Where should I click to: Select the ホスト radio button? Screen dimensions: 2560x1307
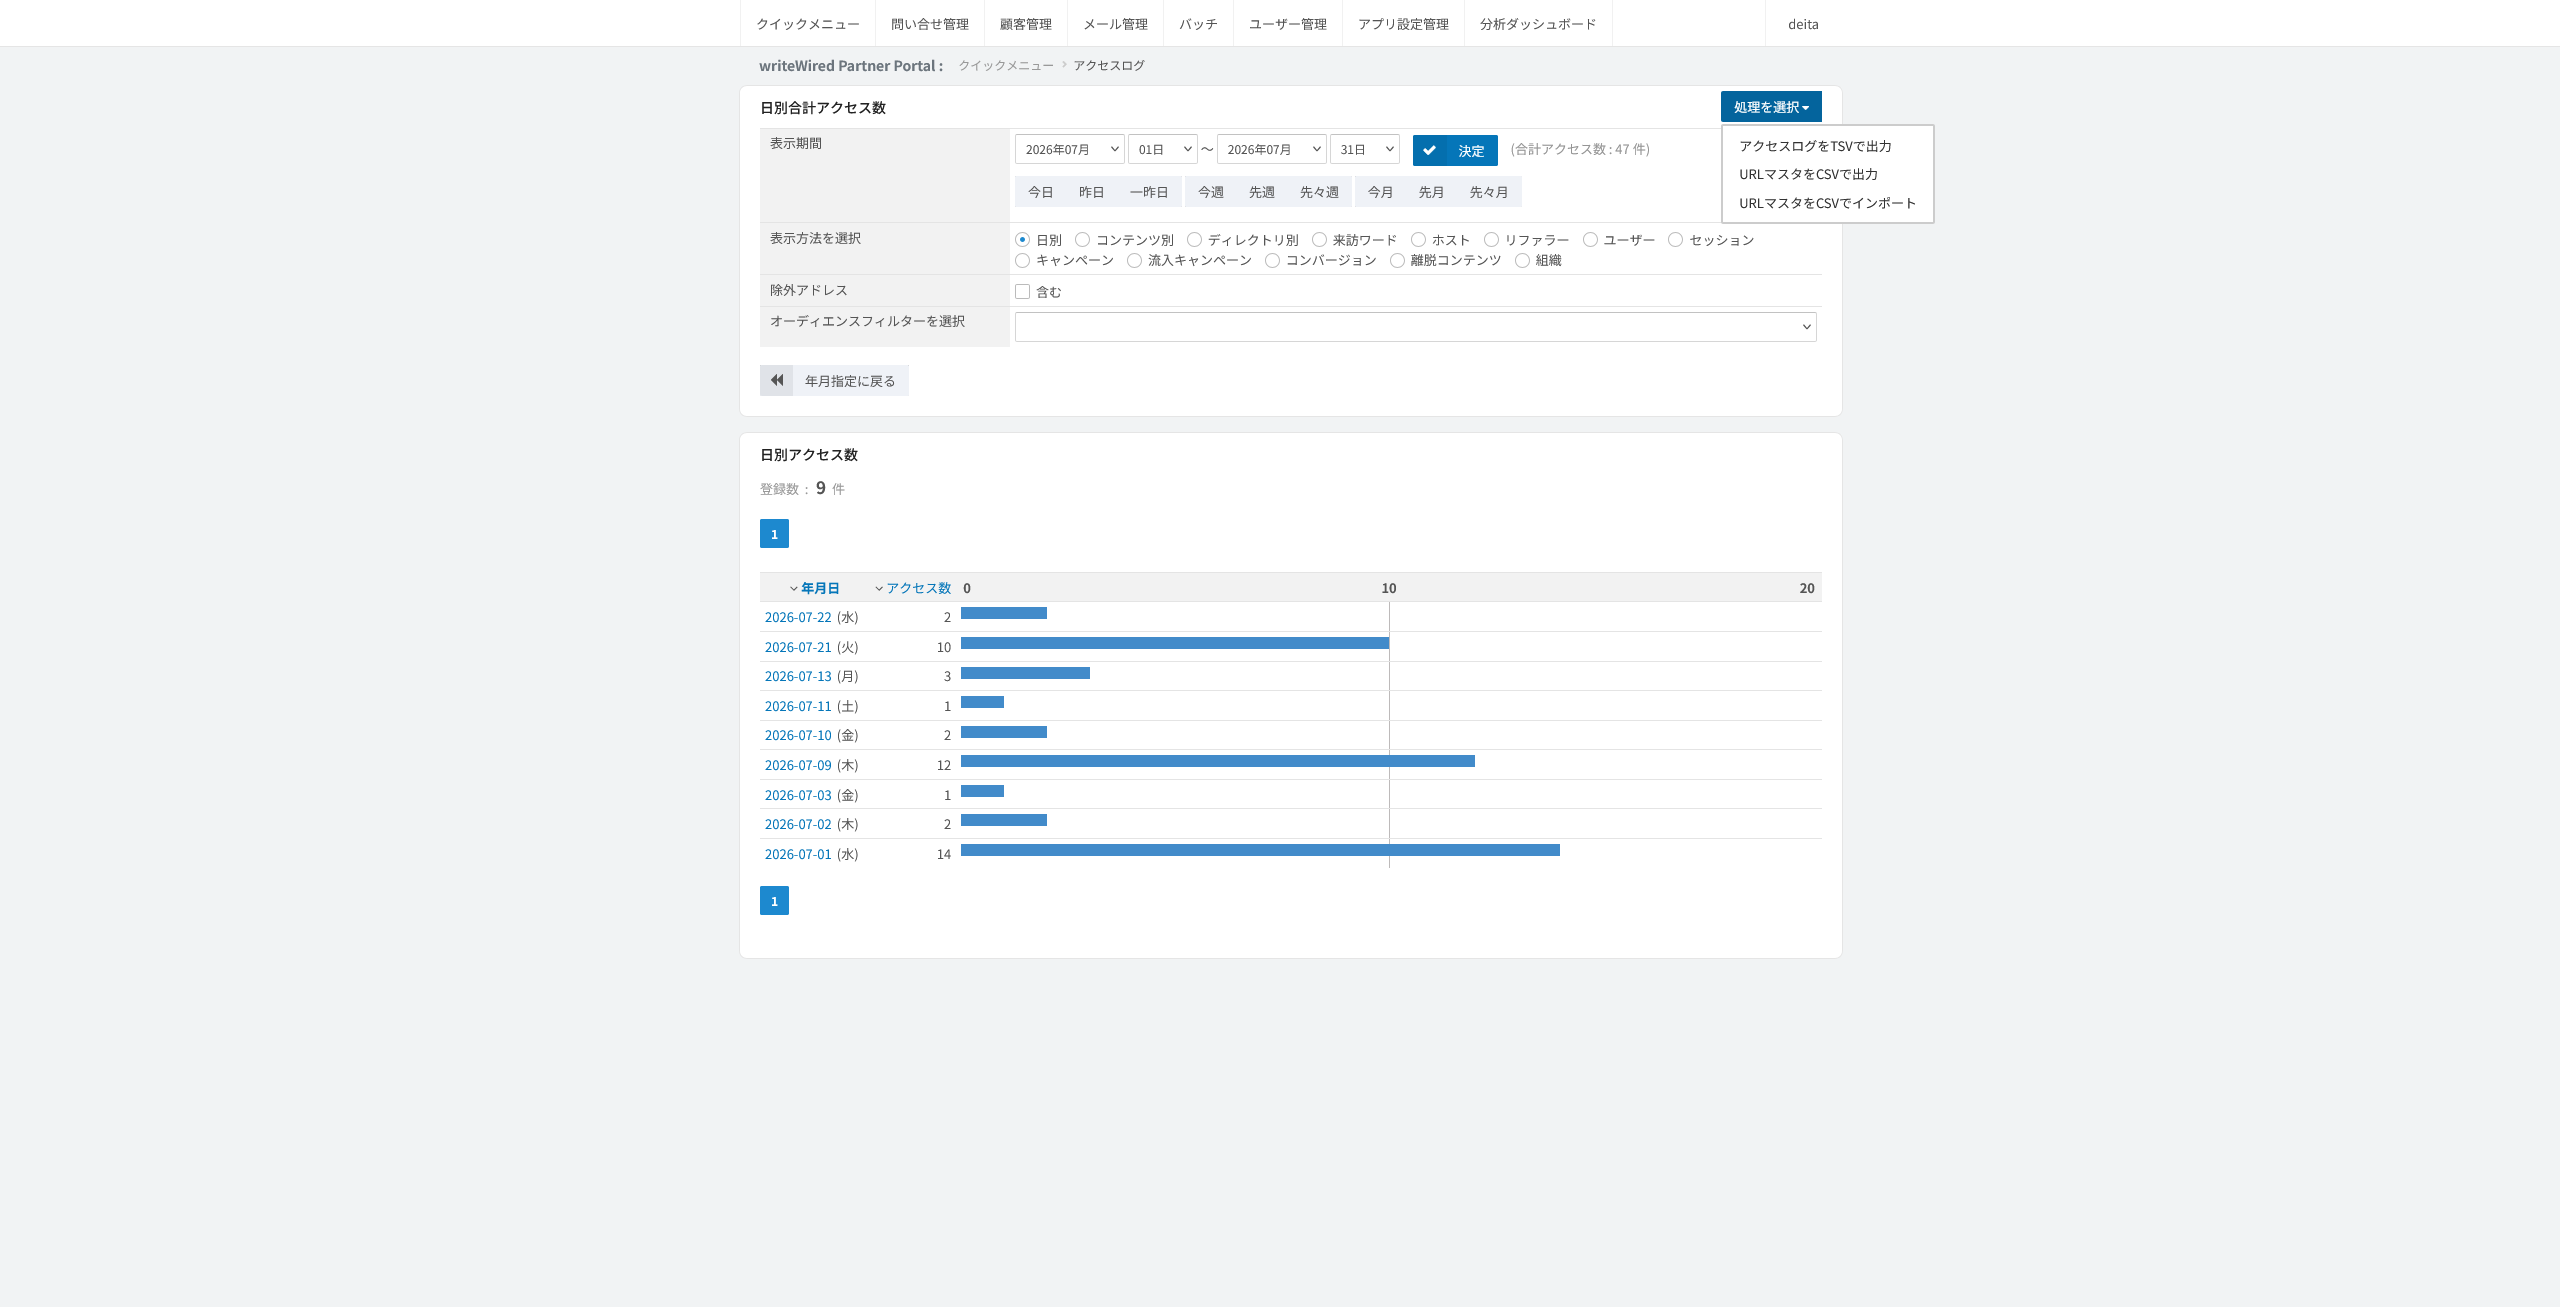[x=1418, y=240]
